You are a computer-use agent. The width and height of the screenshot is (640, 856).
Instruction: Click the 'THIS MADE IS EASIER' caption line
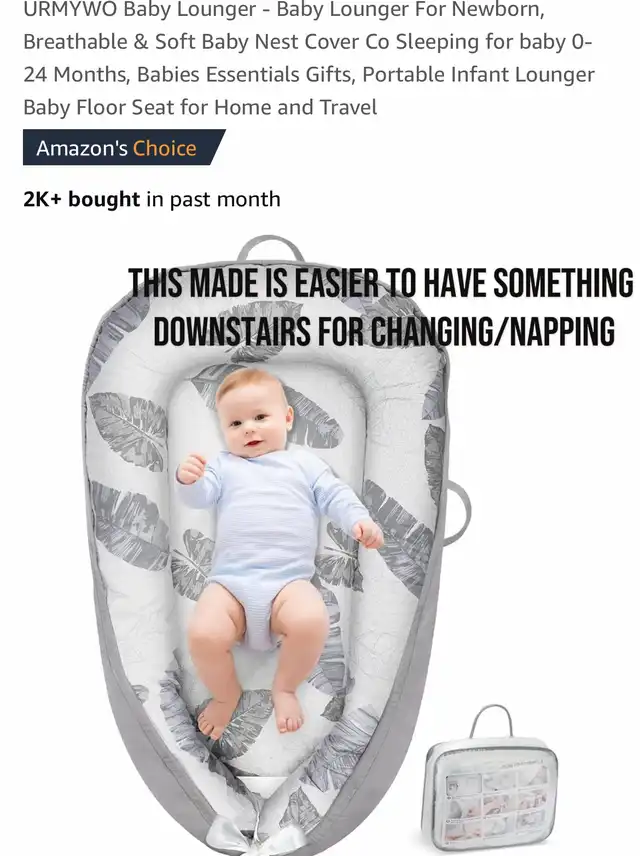click(x=381, y=283)
